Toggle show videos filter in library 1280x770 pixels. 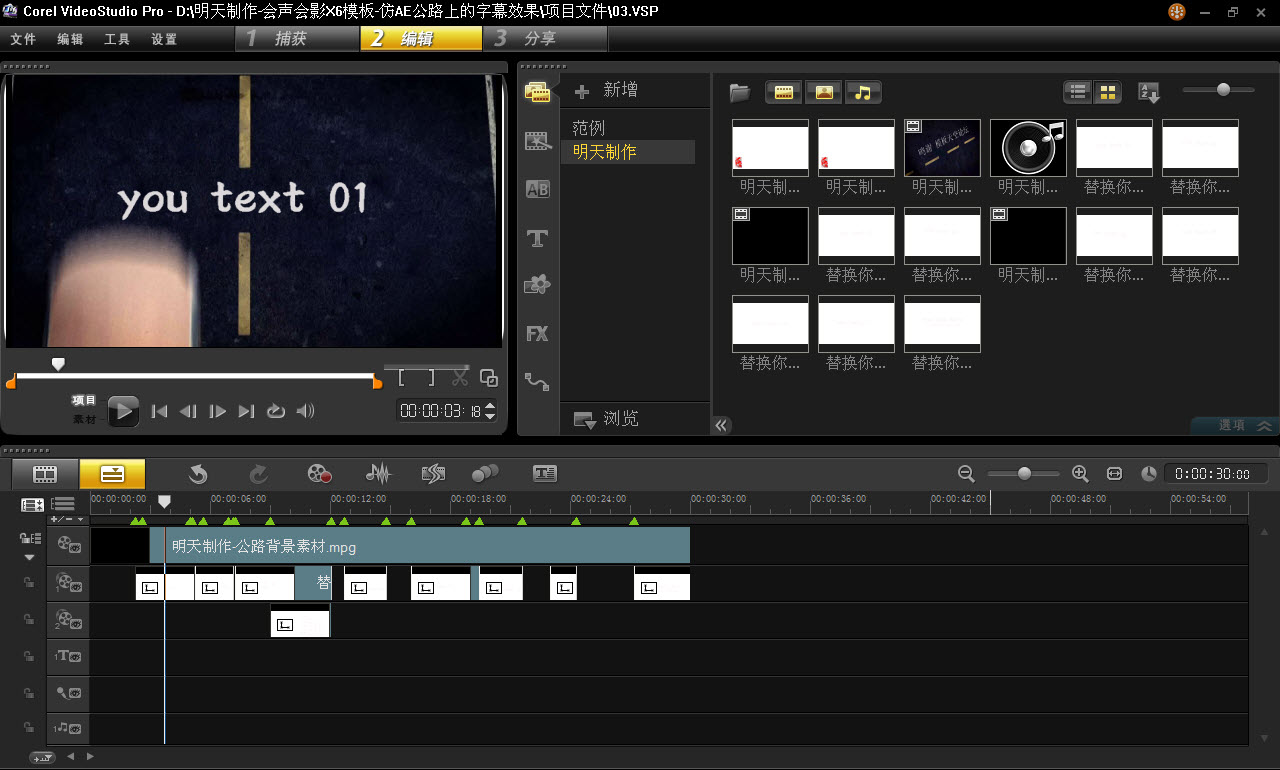[x=784, y=93]
